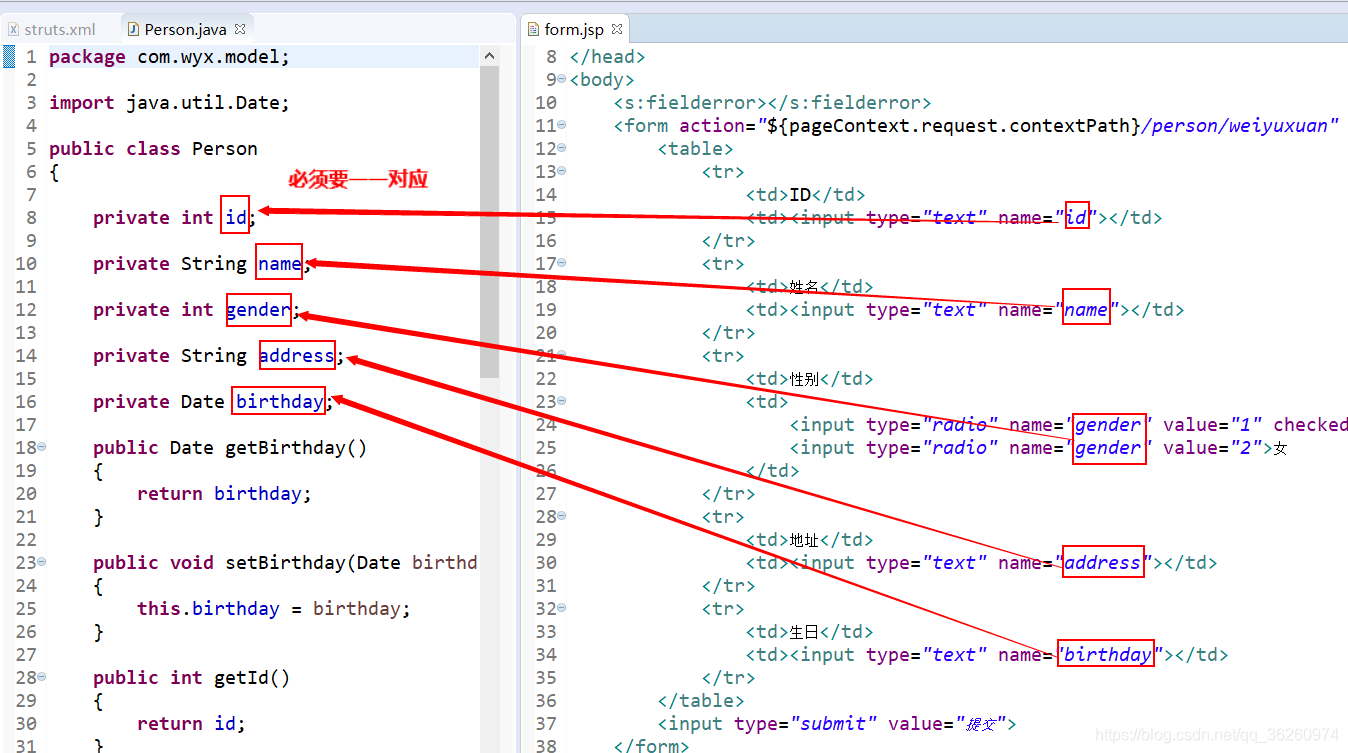Click '<td>姓名</td>' on line 18
This screenshot has height=753, width=1348.
tap(809, 287)
